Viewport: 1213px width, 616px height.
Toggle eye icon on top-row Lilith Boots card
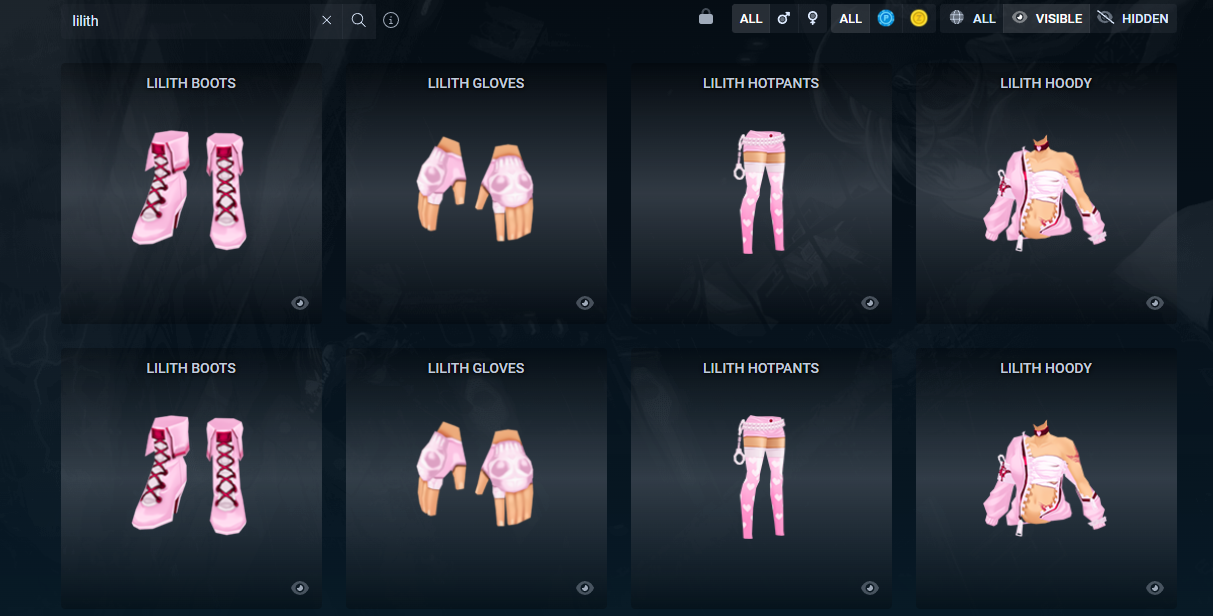click(300, 303)
